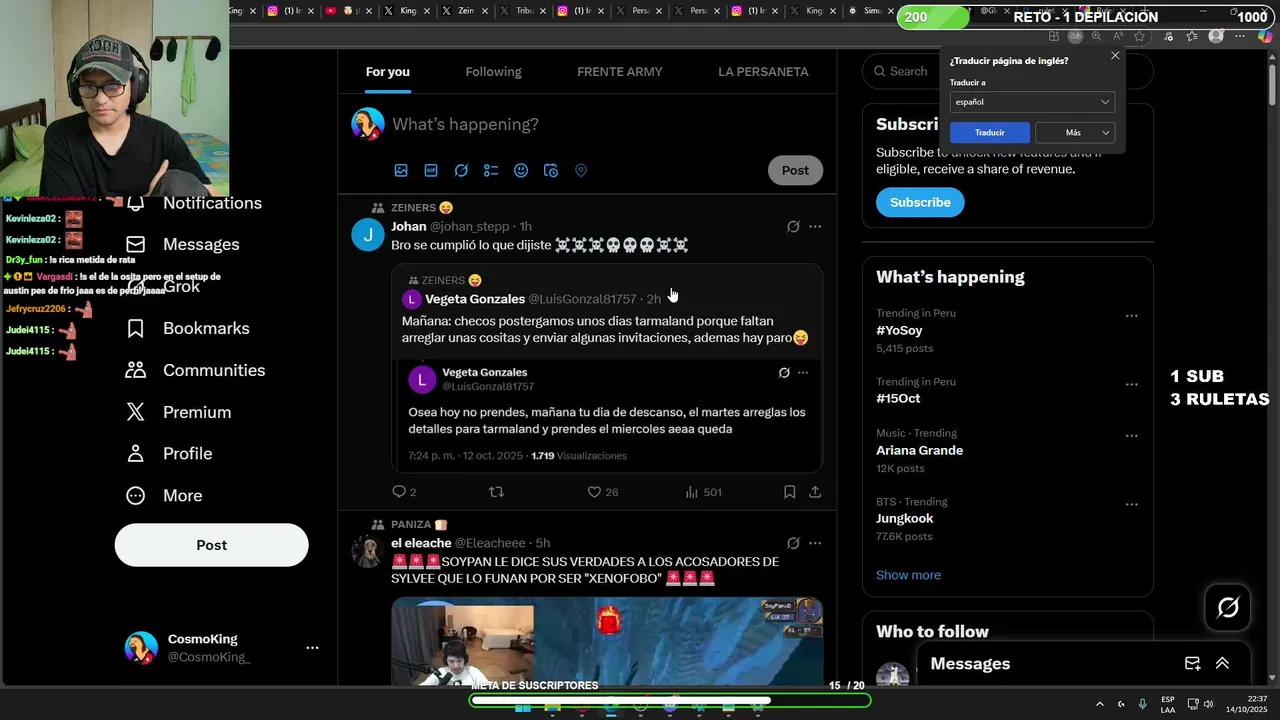Viewport: 1280px width, 720px height.
Task: Open Grok explain icon on Johan's post
Action: [793, 227]
